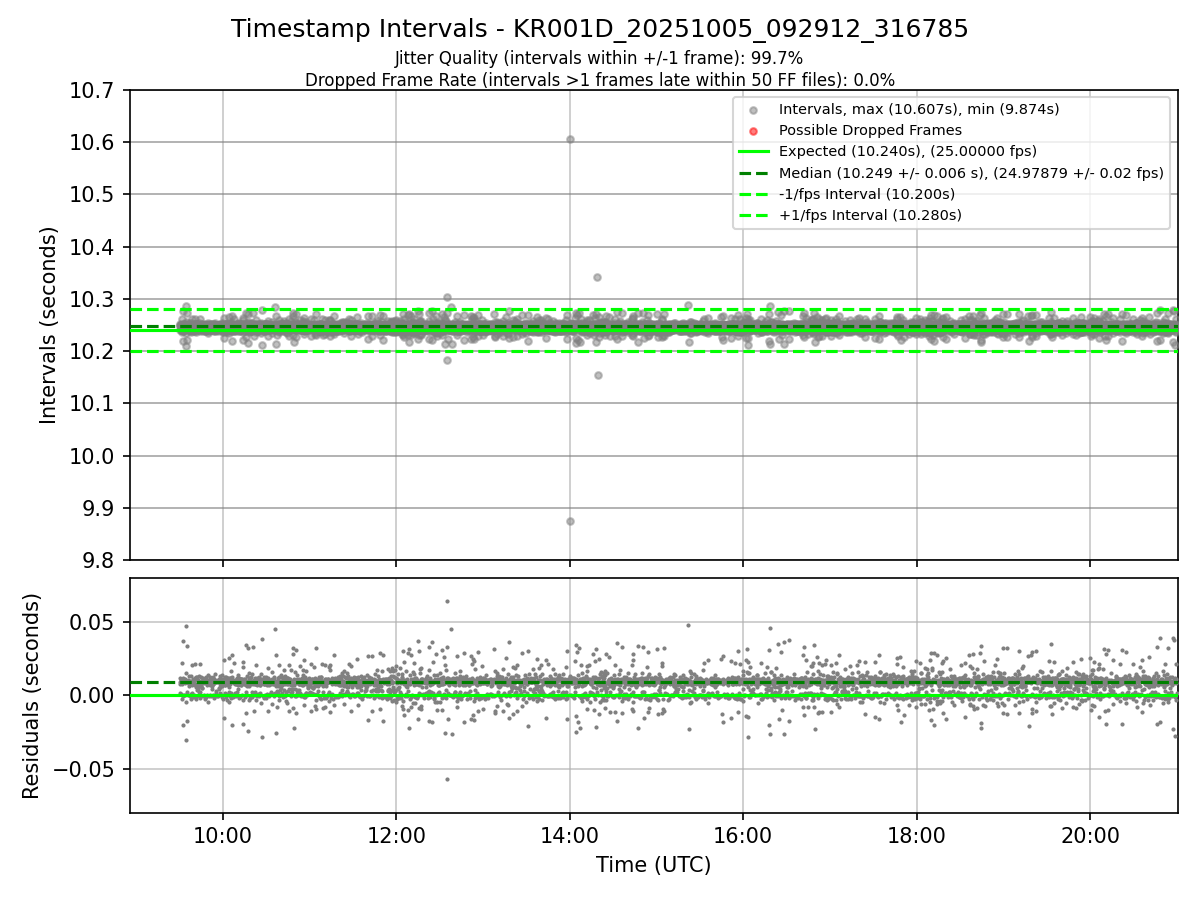
Task: Click the red marker icon for Possible Dropped Frames
Action: tap(754, 131)
